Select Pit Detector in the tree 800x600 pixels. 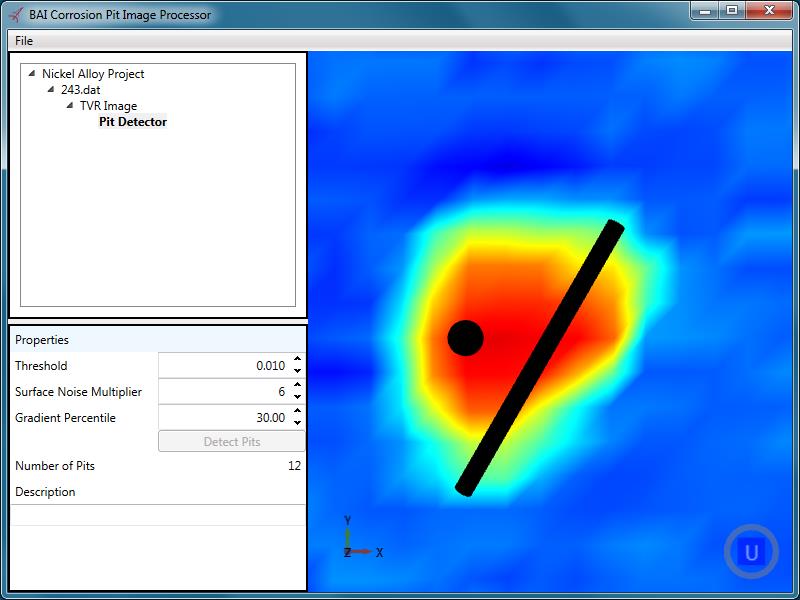pos(132,121)
